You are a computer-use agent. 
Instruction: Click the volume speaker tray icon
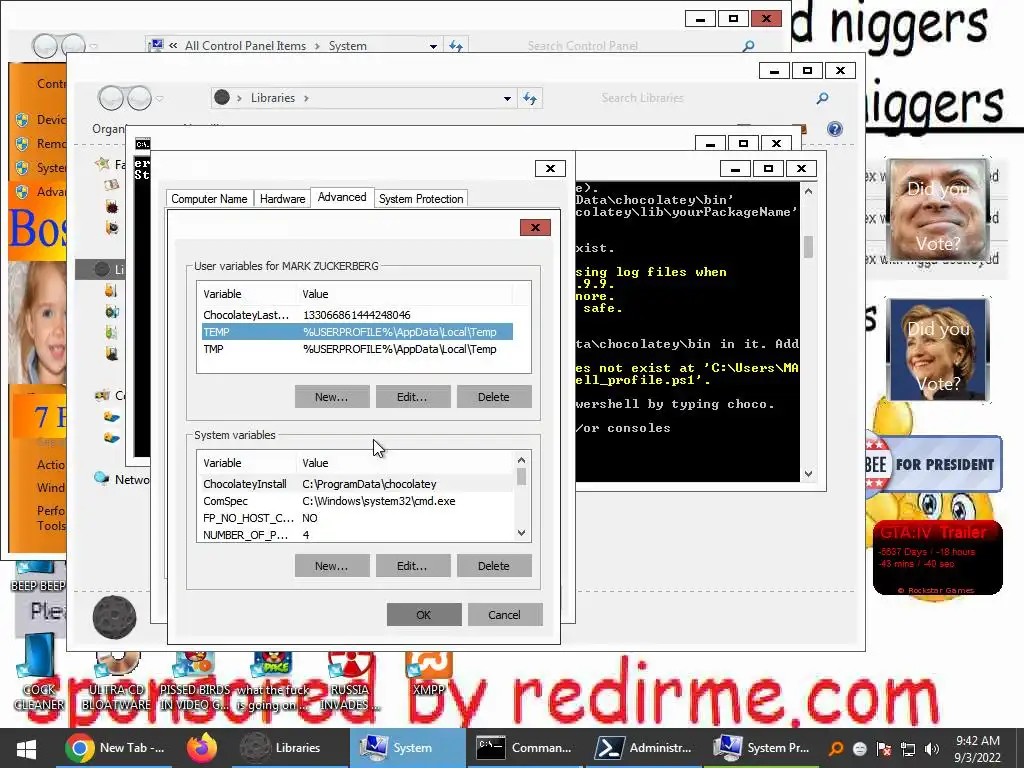pyautogui.click(x=932, y=749)
